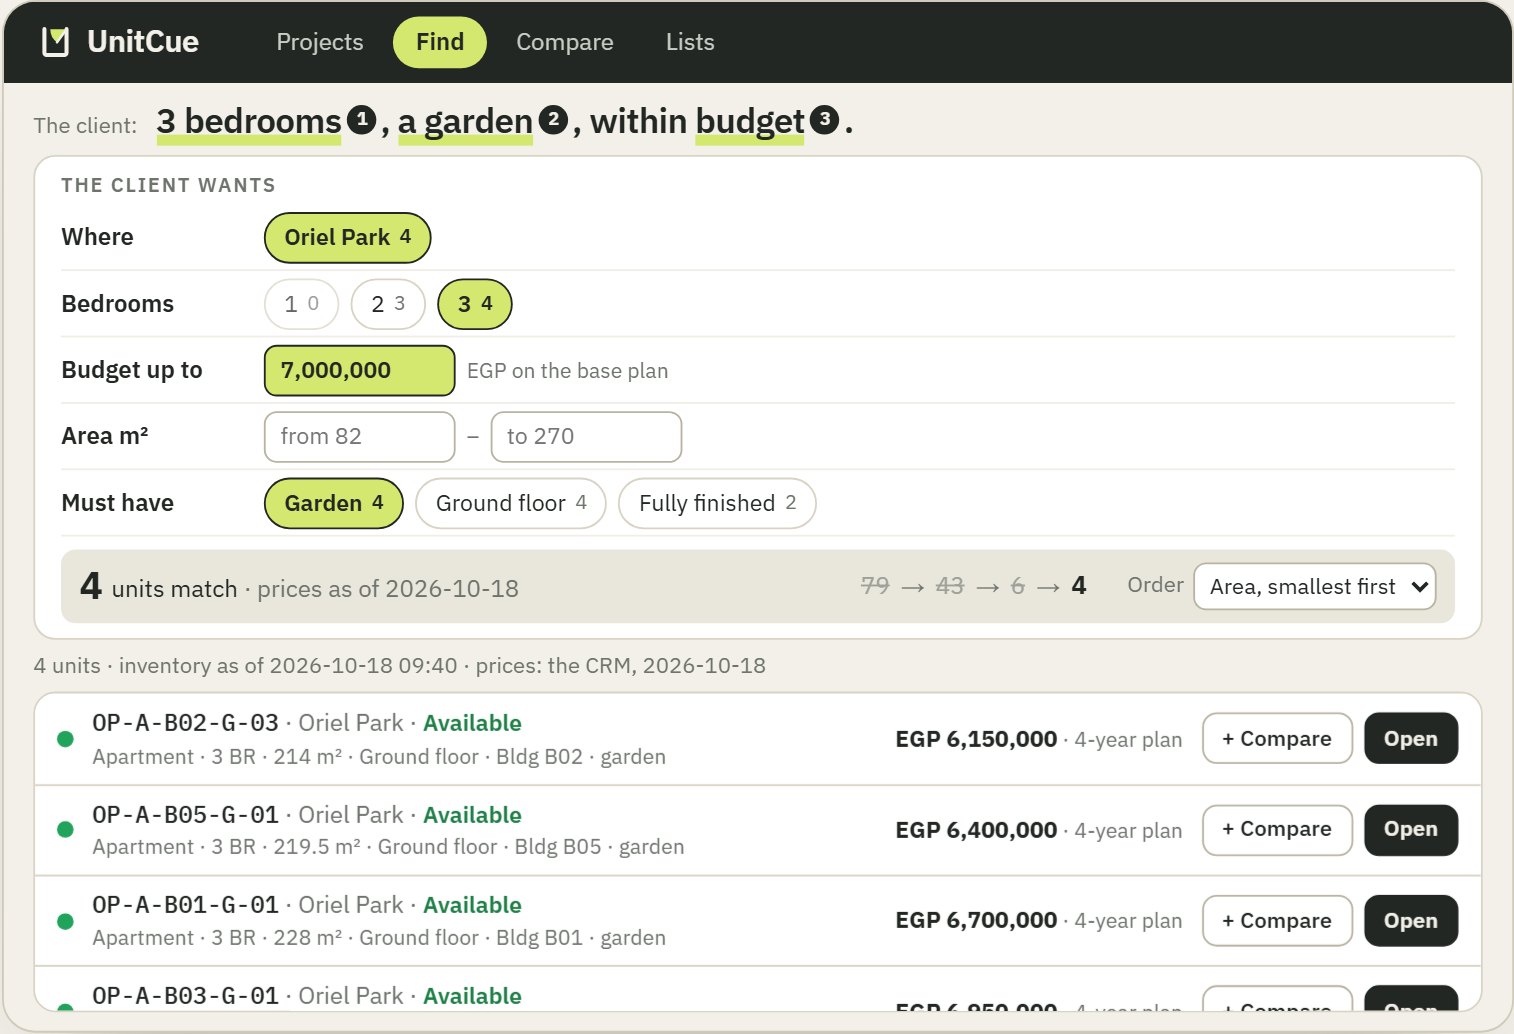Deselect the 3 bedrooms filter chip
This screenshot has height=1034, width=1514.
pyautogui.click(x=475, y=304)
